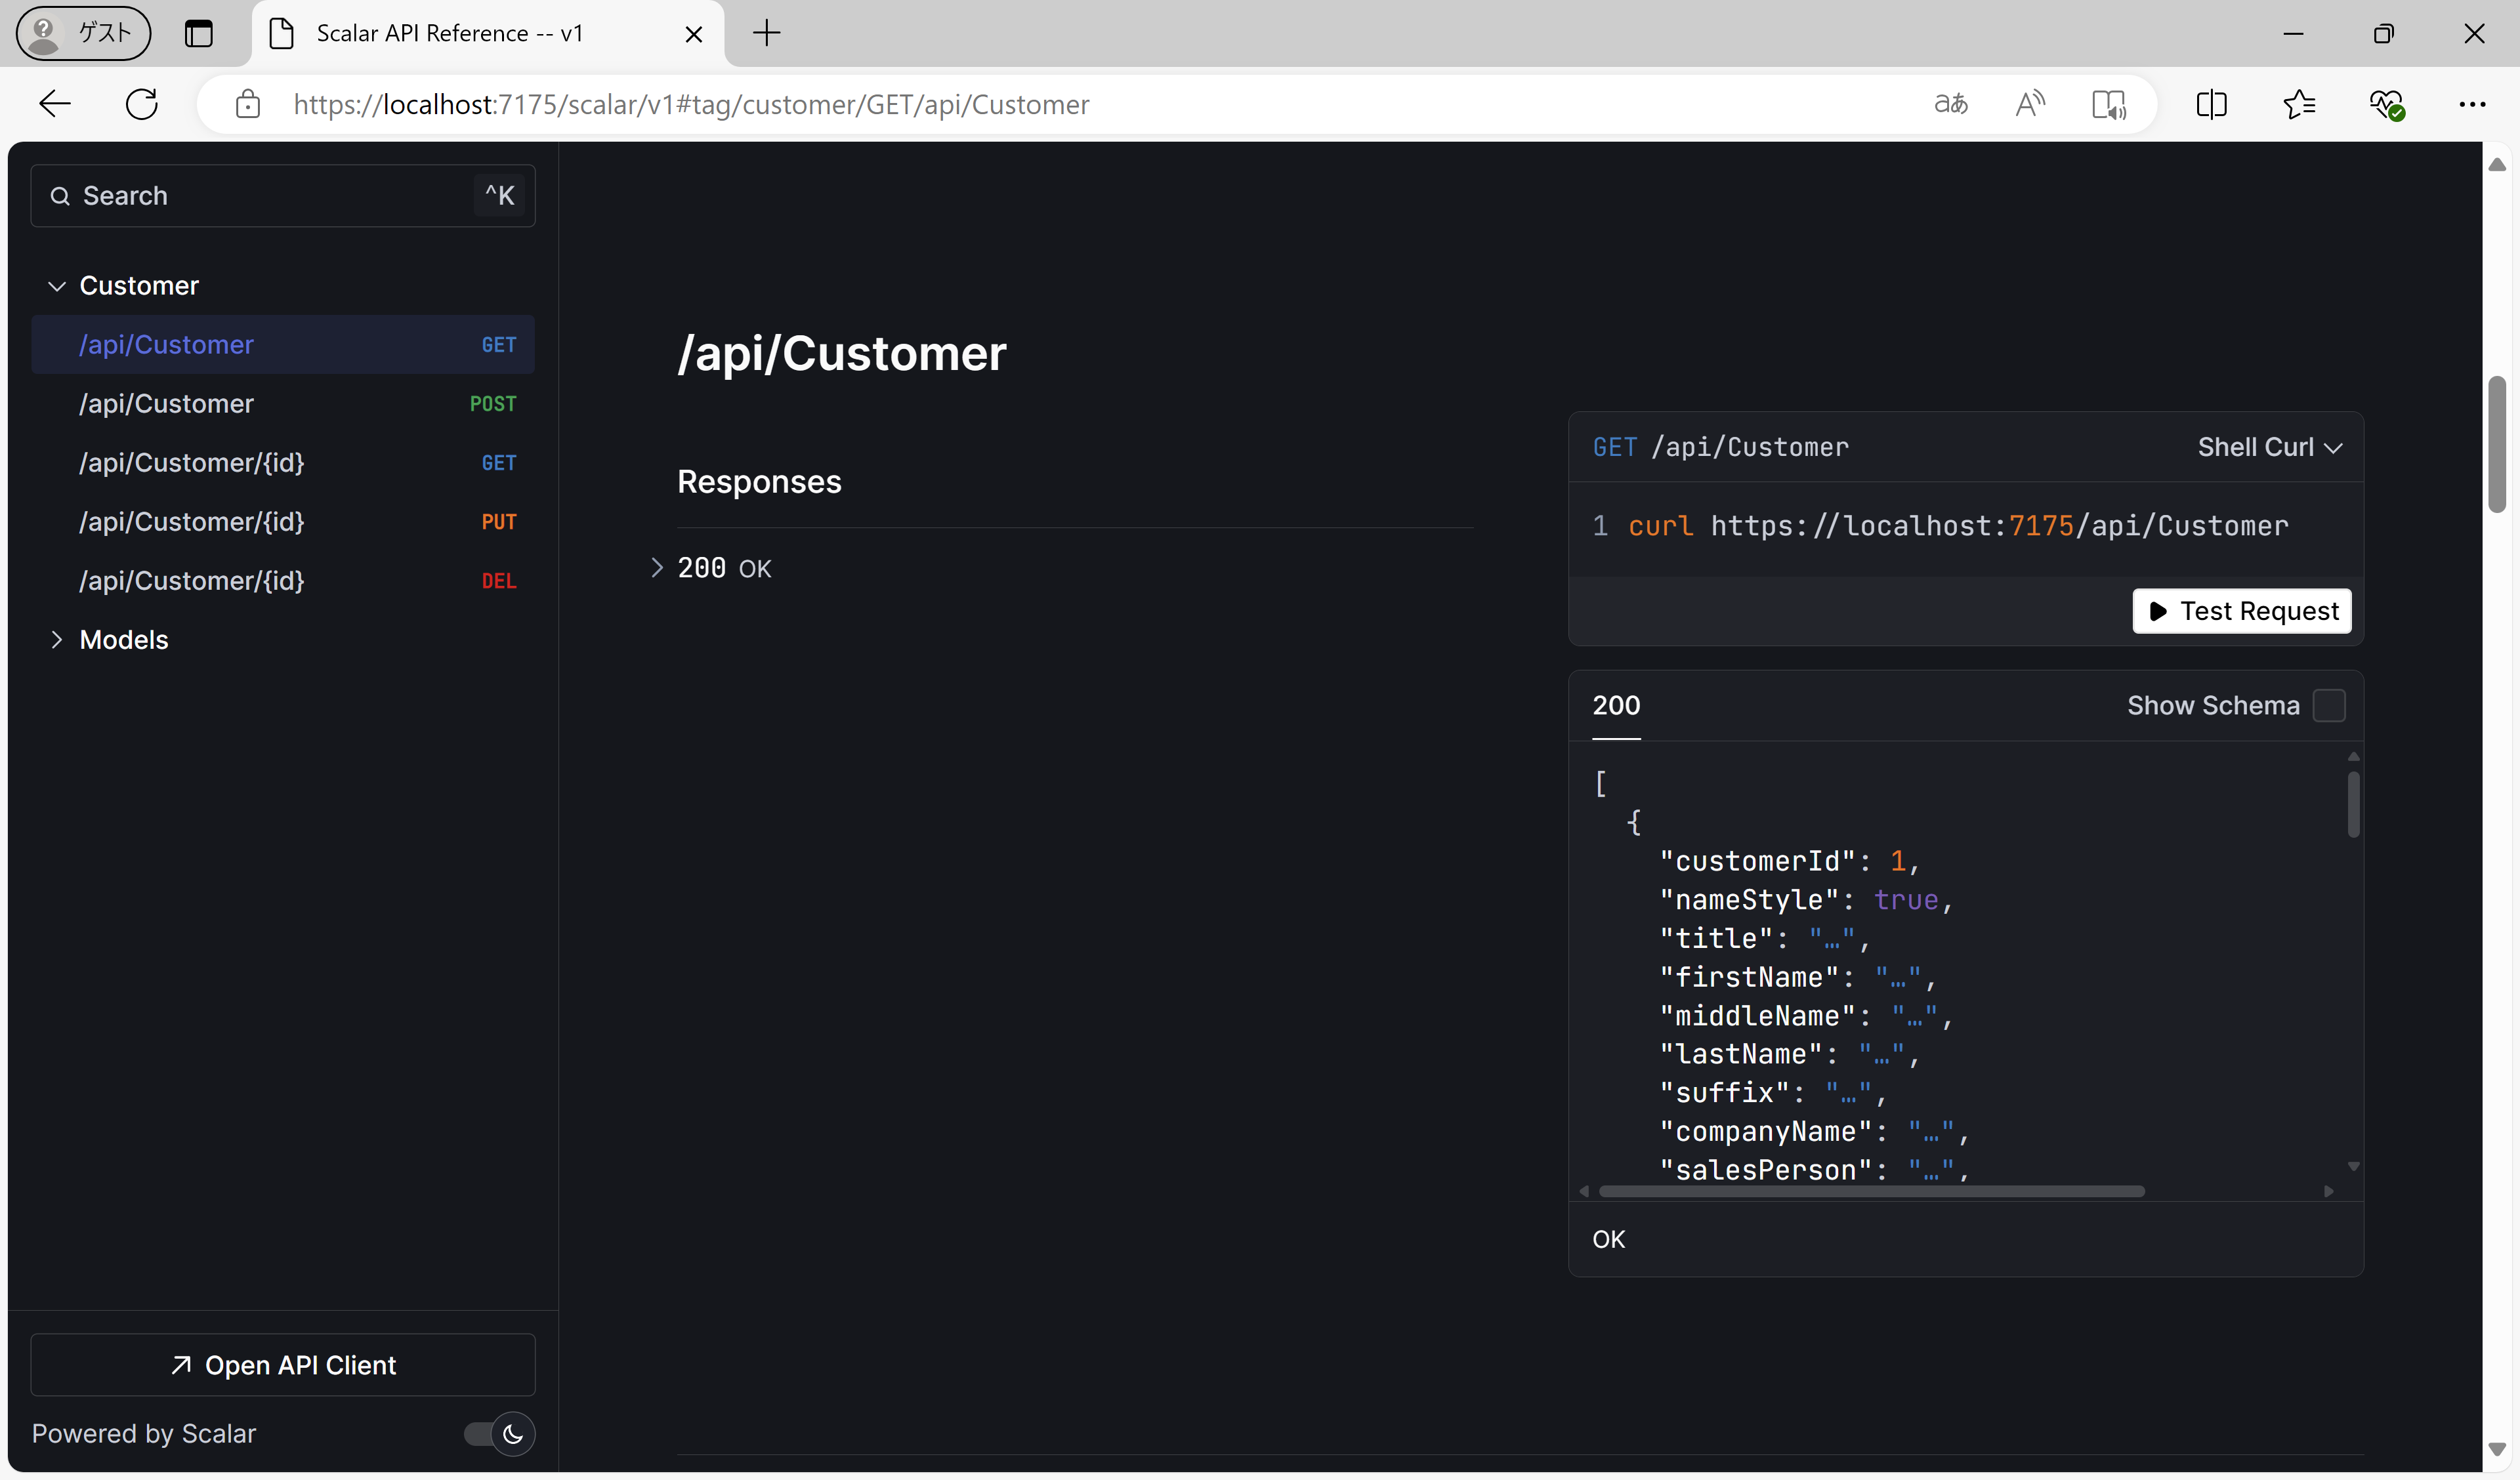
Task: Open the Shell Curl language dropdown
Action: tap(2270, 447)
